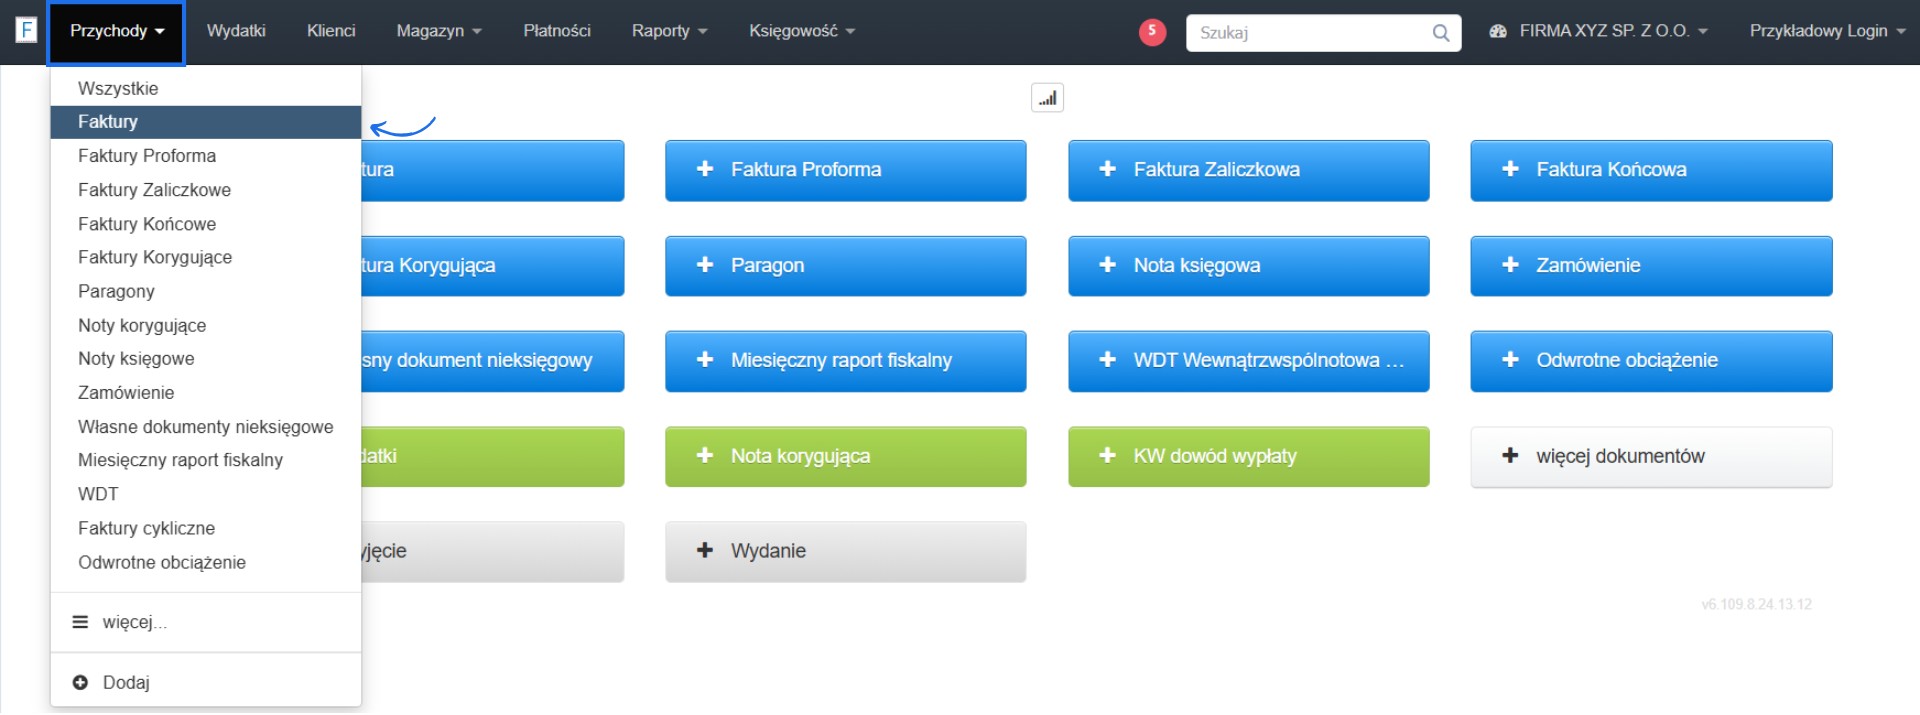Click the partly covered dokument nieksięgowy button
1920x715 pixels.
pyautogui.click(x=493, y=361)
